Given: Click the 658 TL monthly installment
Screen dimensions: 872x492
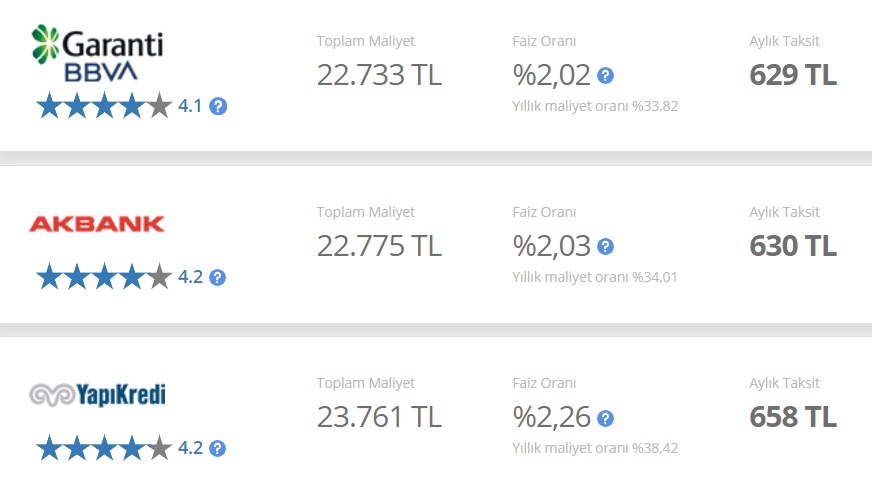Looking at the screenshot, I should [x=793, y=417].
